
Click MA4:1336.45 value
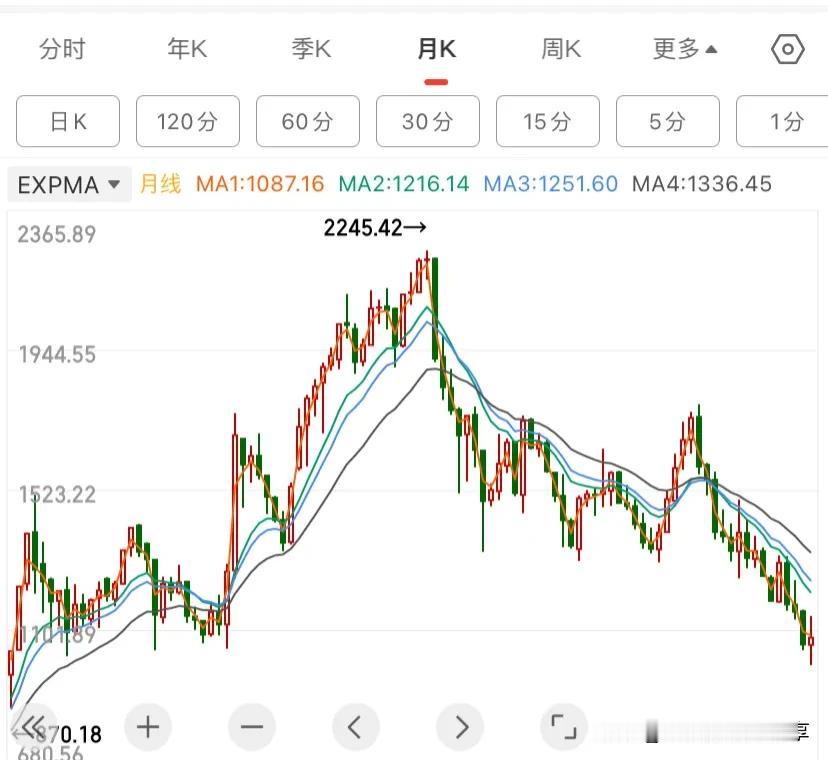[702, 184]
